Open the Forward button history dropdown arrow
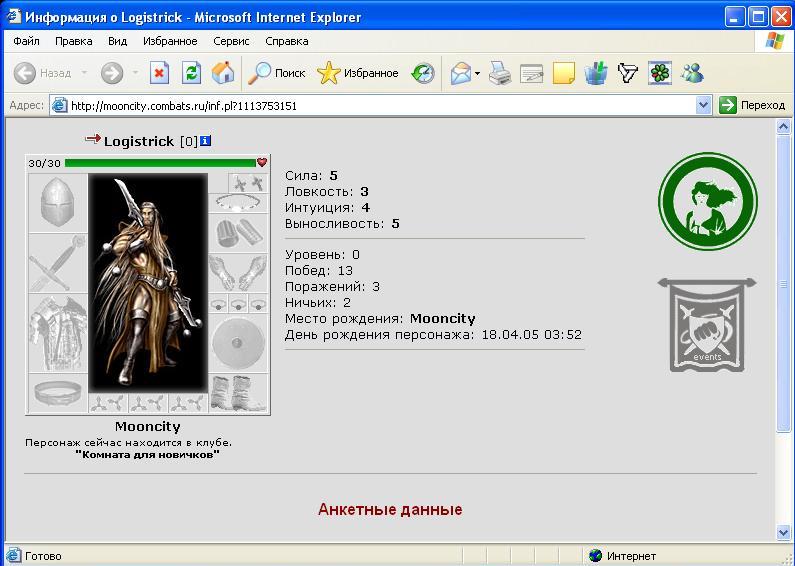Image resolution: width=795 pixels, height=566 pixels. point(135,74)
